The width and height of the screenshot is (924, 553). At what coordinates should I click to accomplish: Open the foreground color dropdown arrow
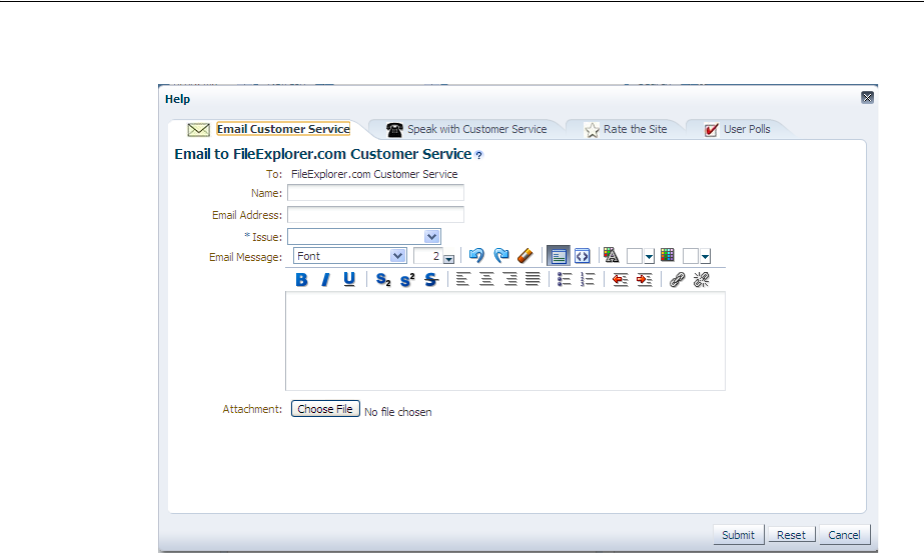coord(649,256)
